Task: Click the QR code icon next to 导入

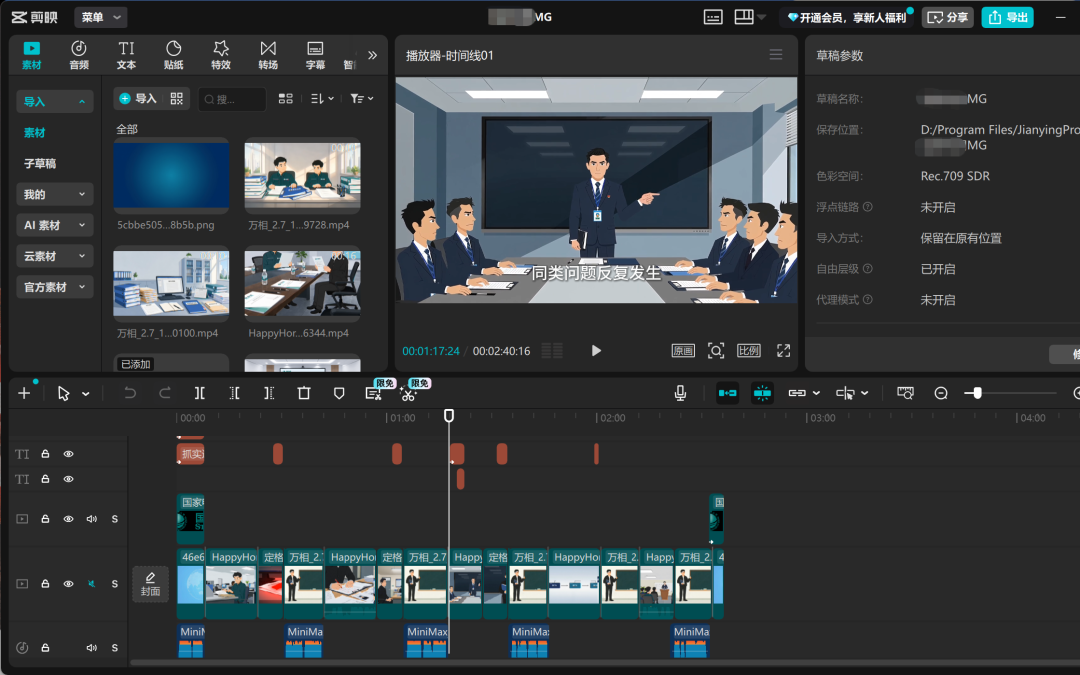Action: 177,98
